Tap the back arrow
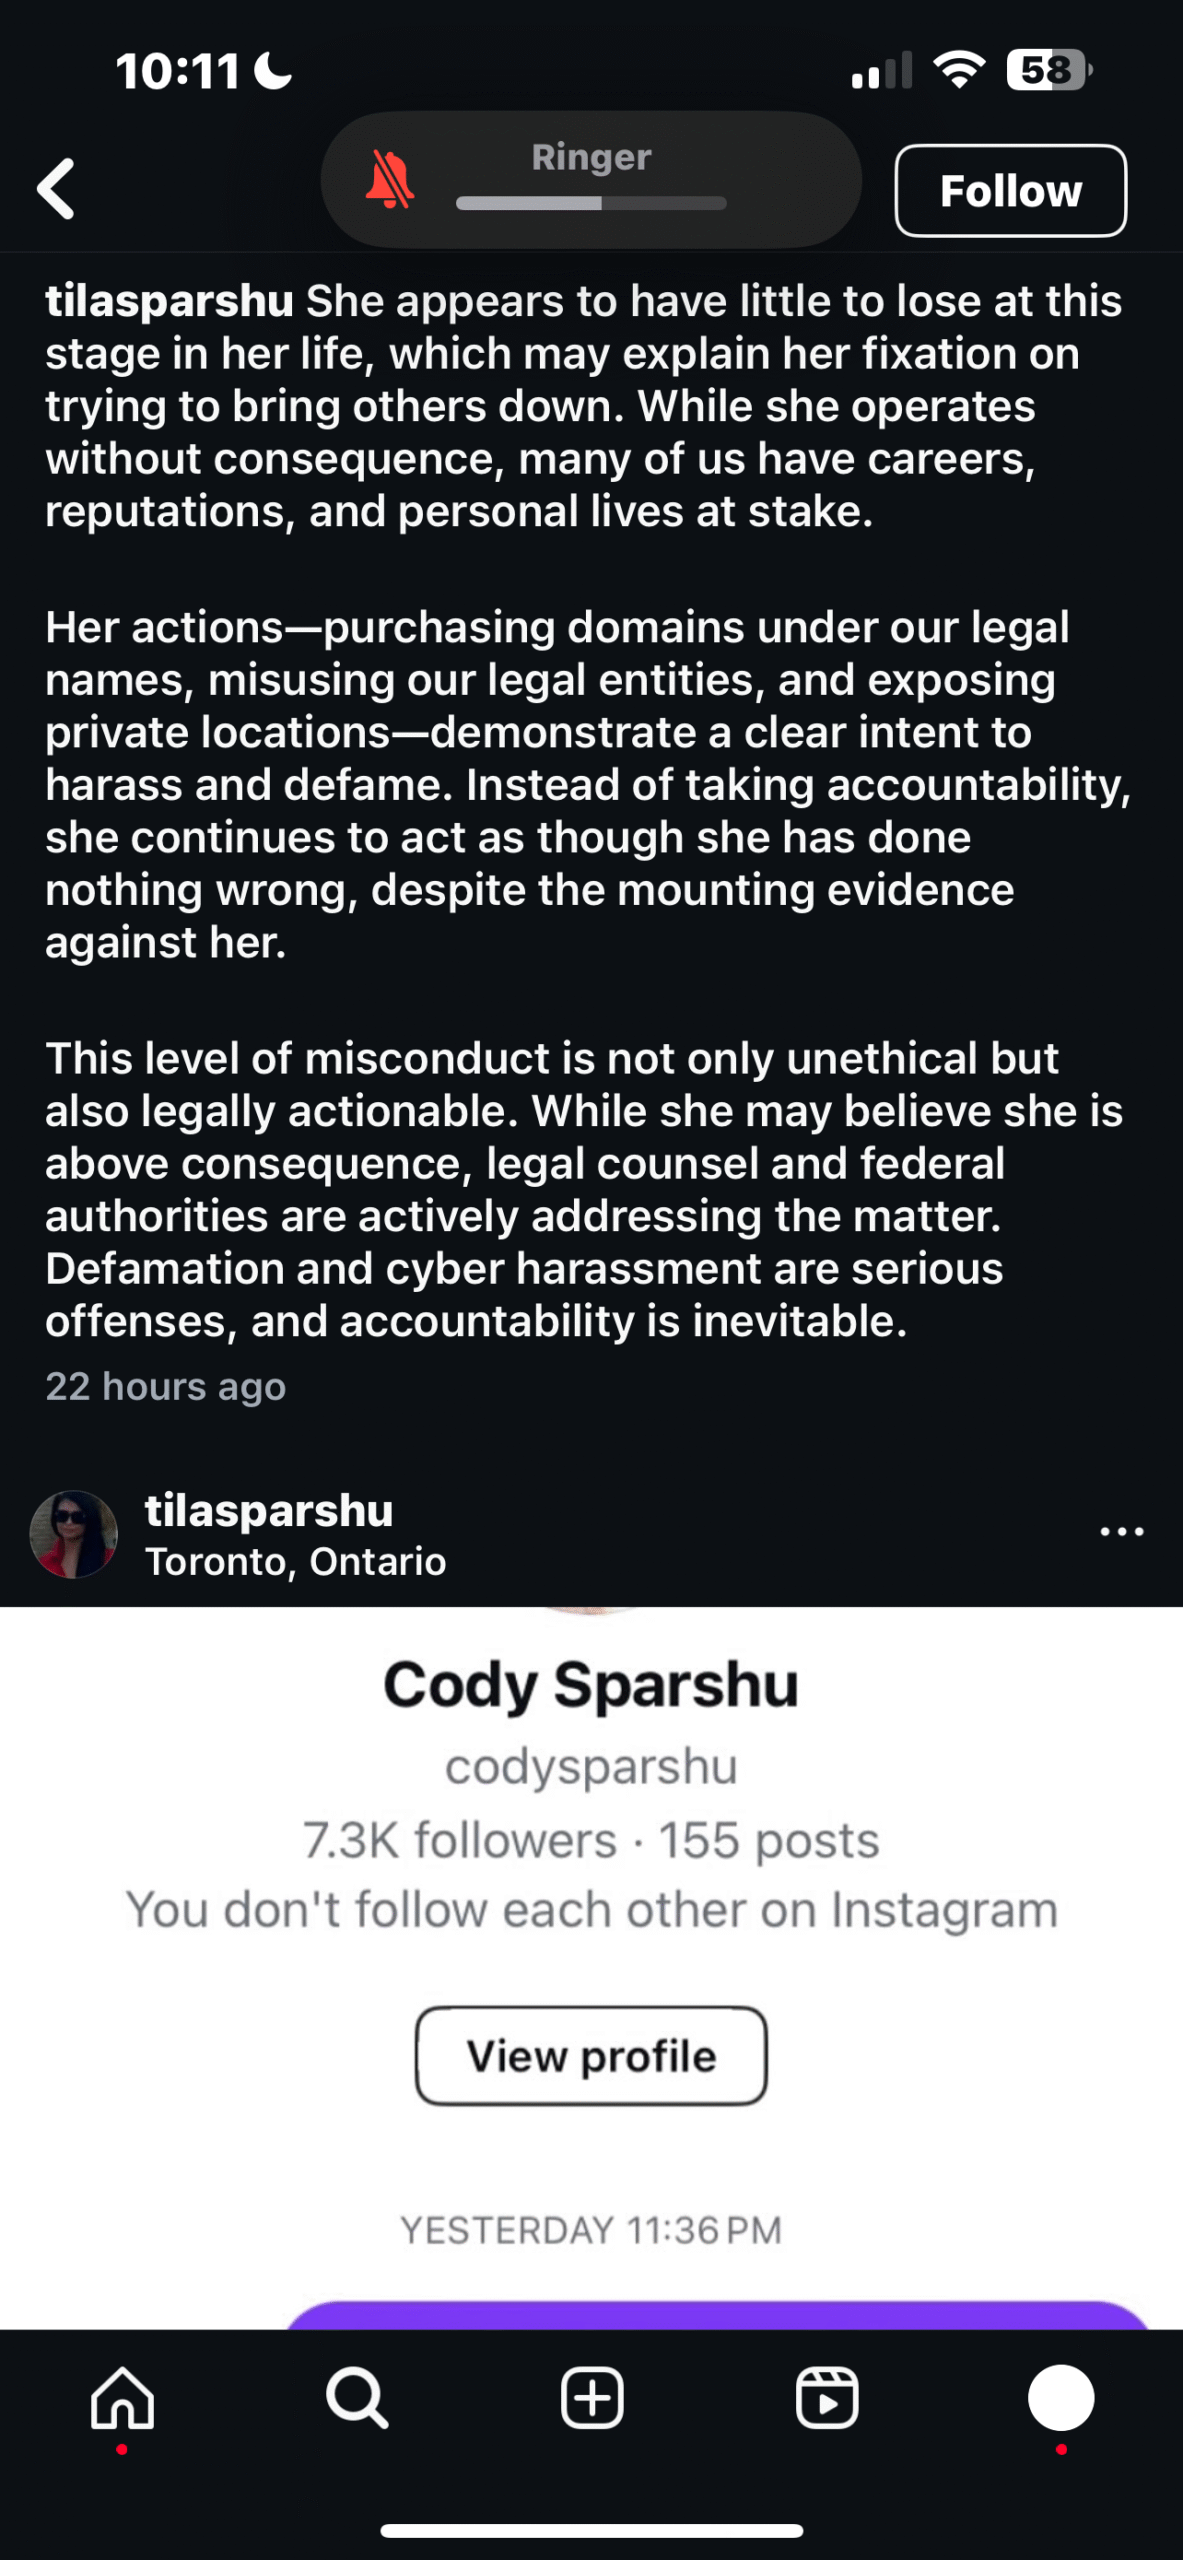Image resolution: width=1183 pixels, height=2560 pixels. (57, 189)
